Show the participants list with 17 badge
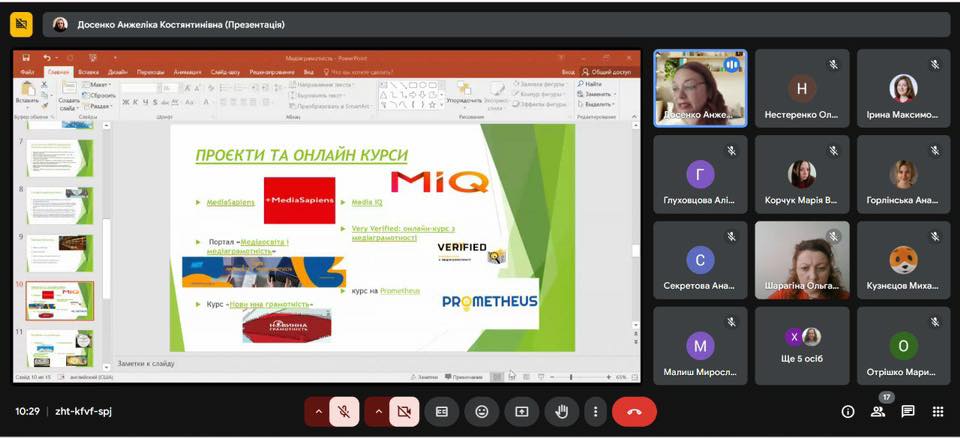Viewport: 960px width, 438px height. pos(878,412)
